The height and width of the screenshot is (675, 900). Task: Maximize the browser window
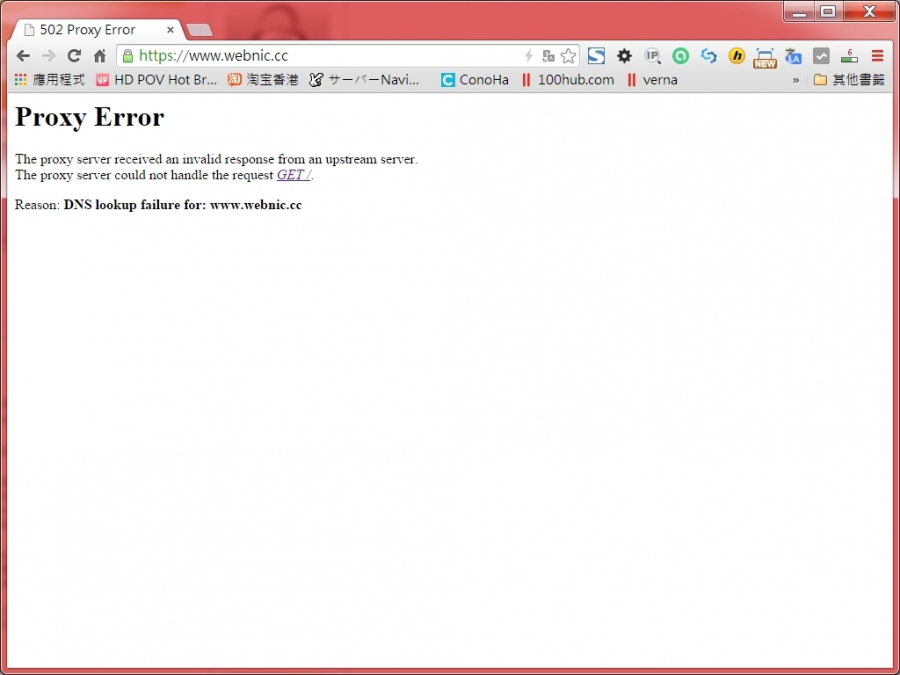pyautogui.click(x=828, y=11)
